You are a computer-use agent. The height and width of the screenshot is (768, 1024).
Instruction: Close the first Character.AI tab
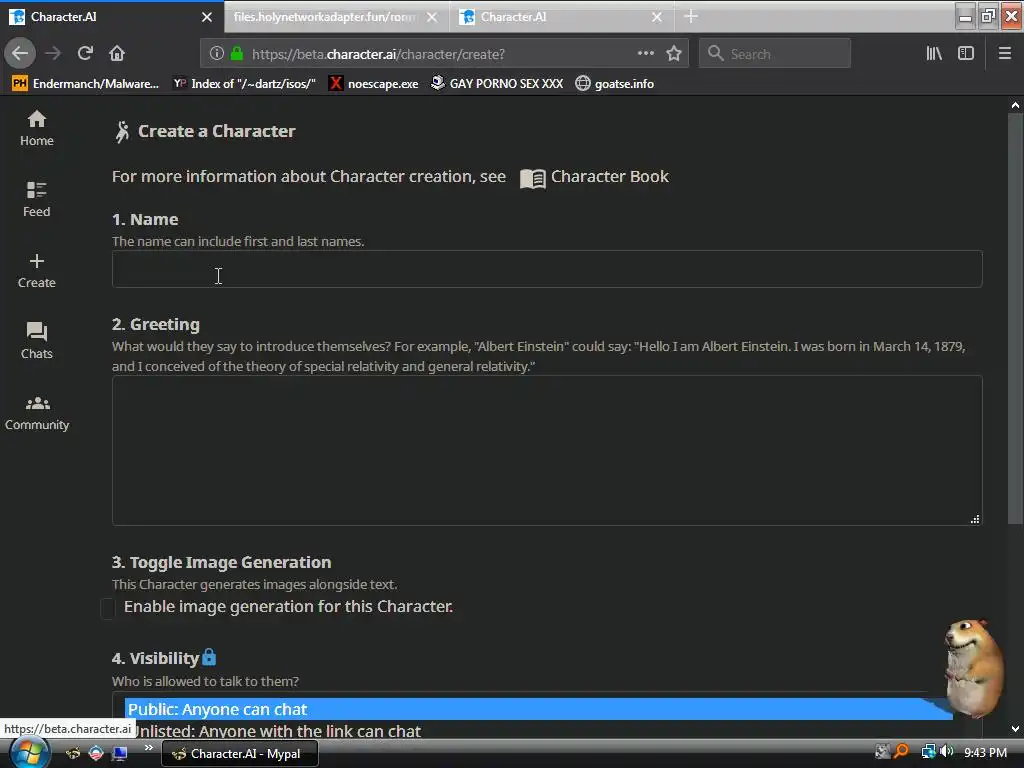tap(207, 17)
